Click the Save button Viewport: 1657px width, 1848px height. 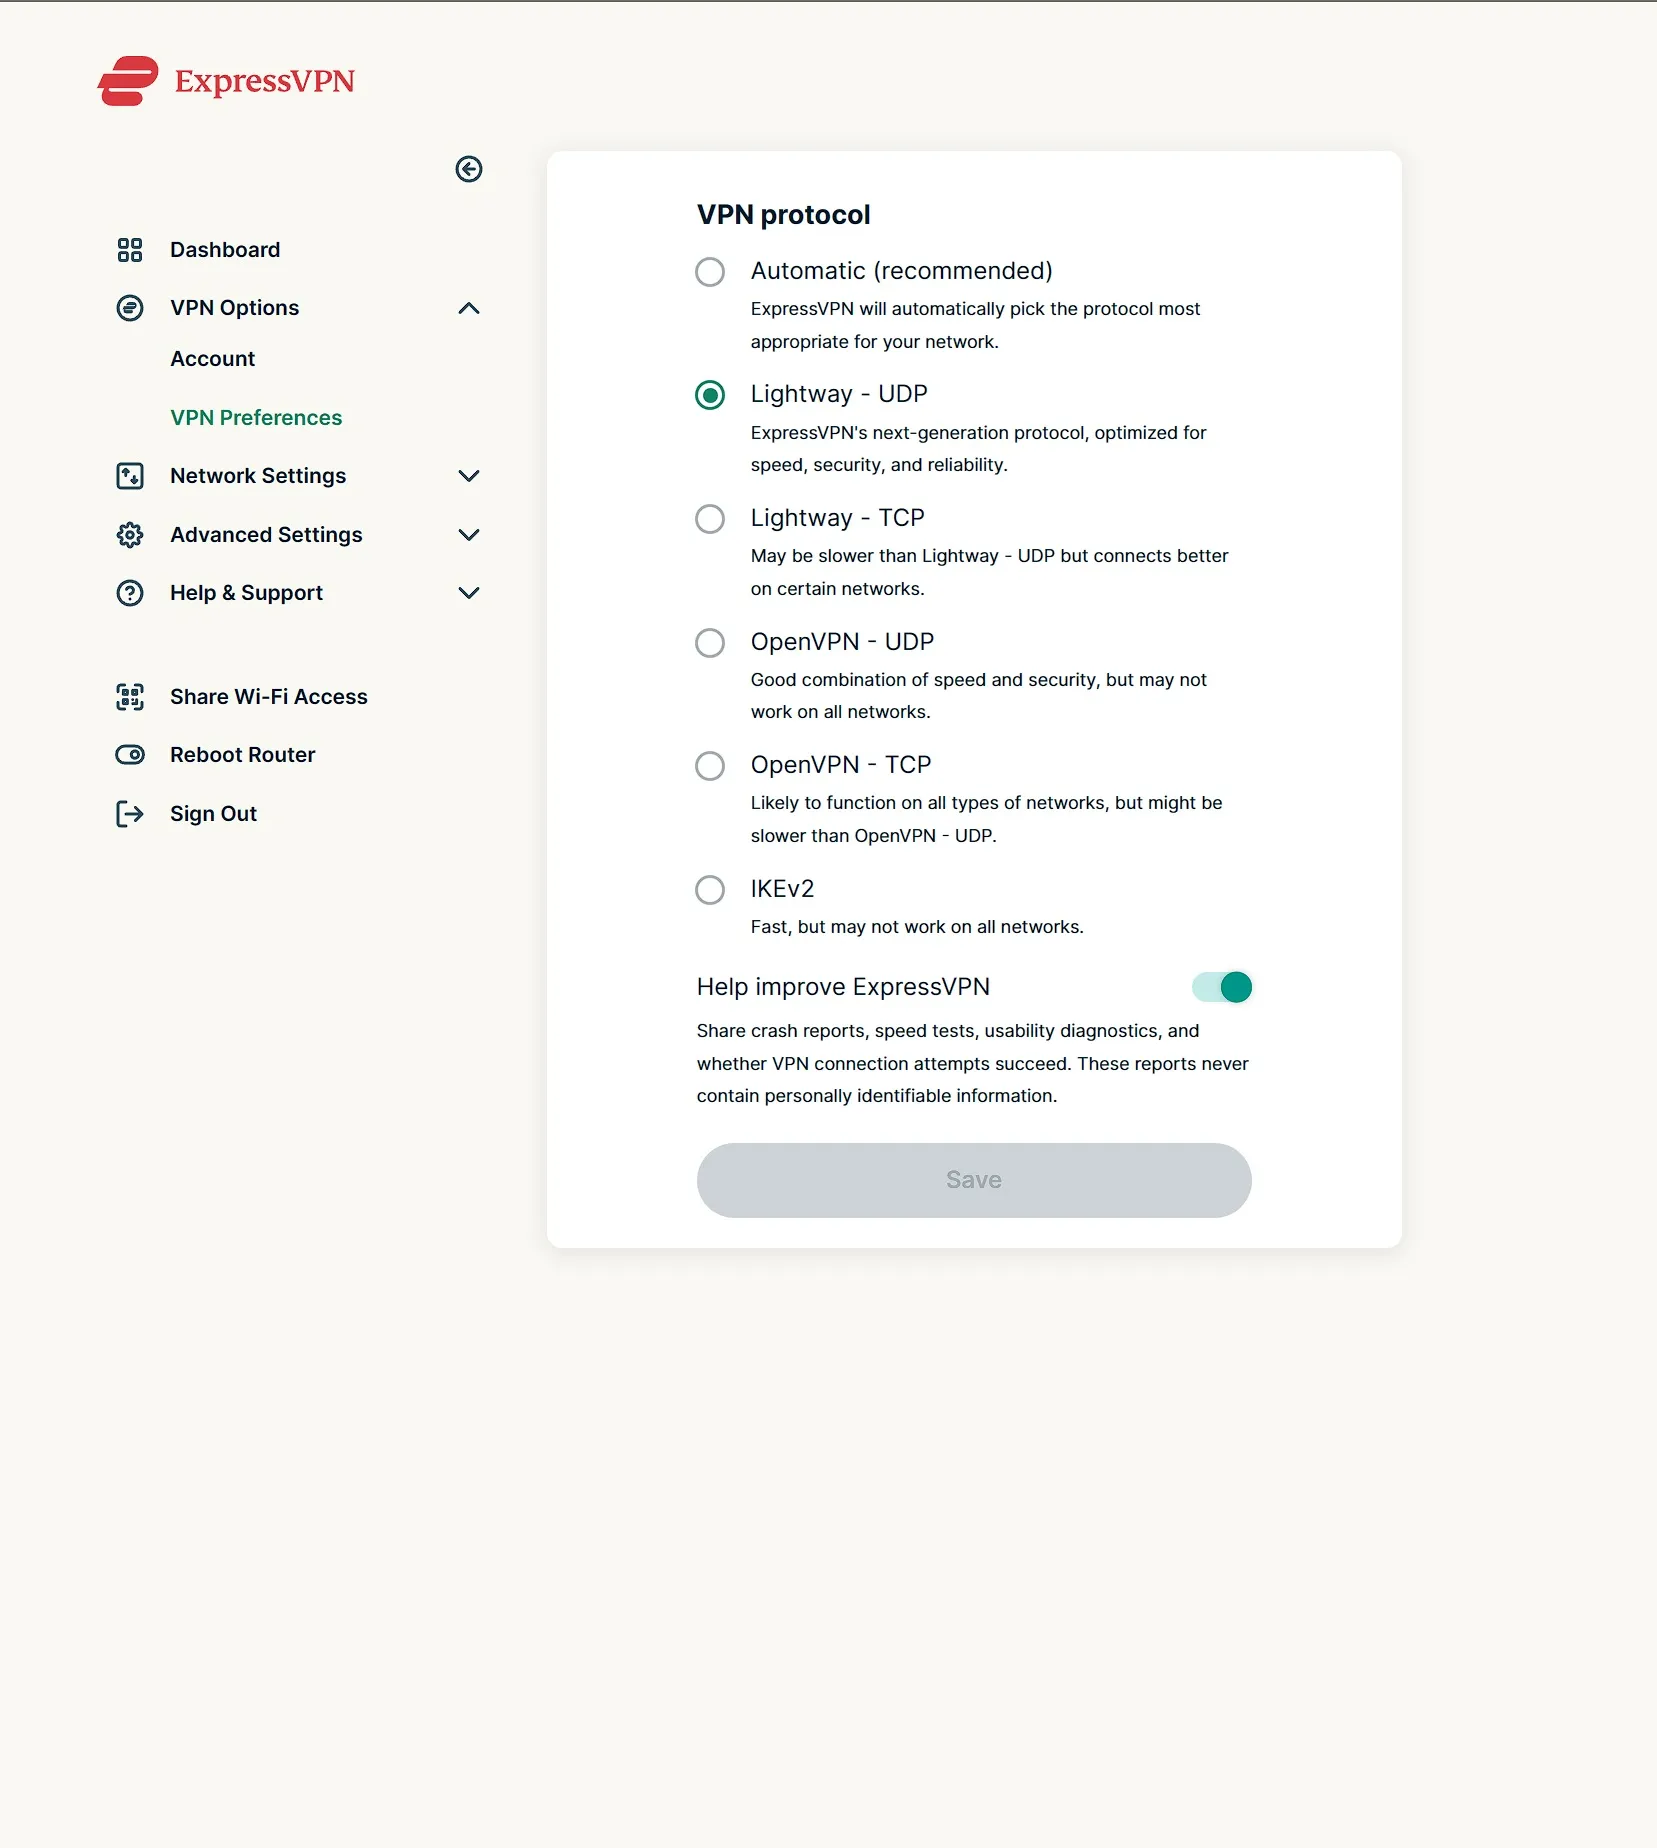pos(974,1180)
